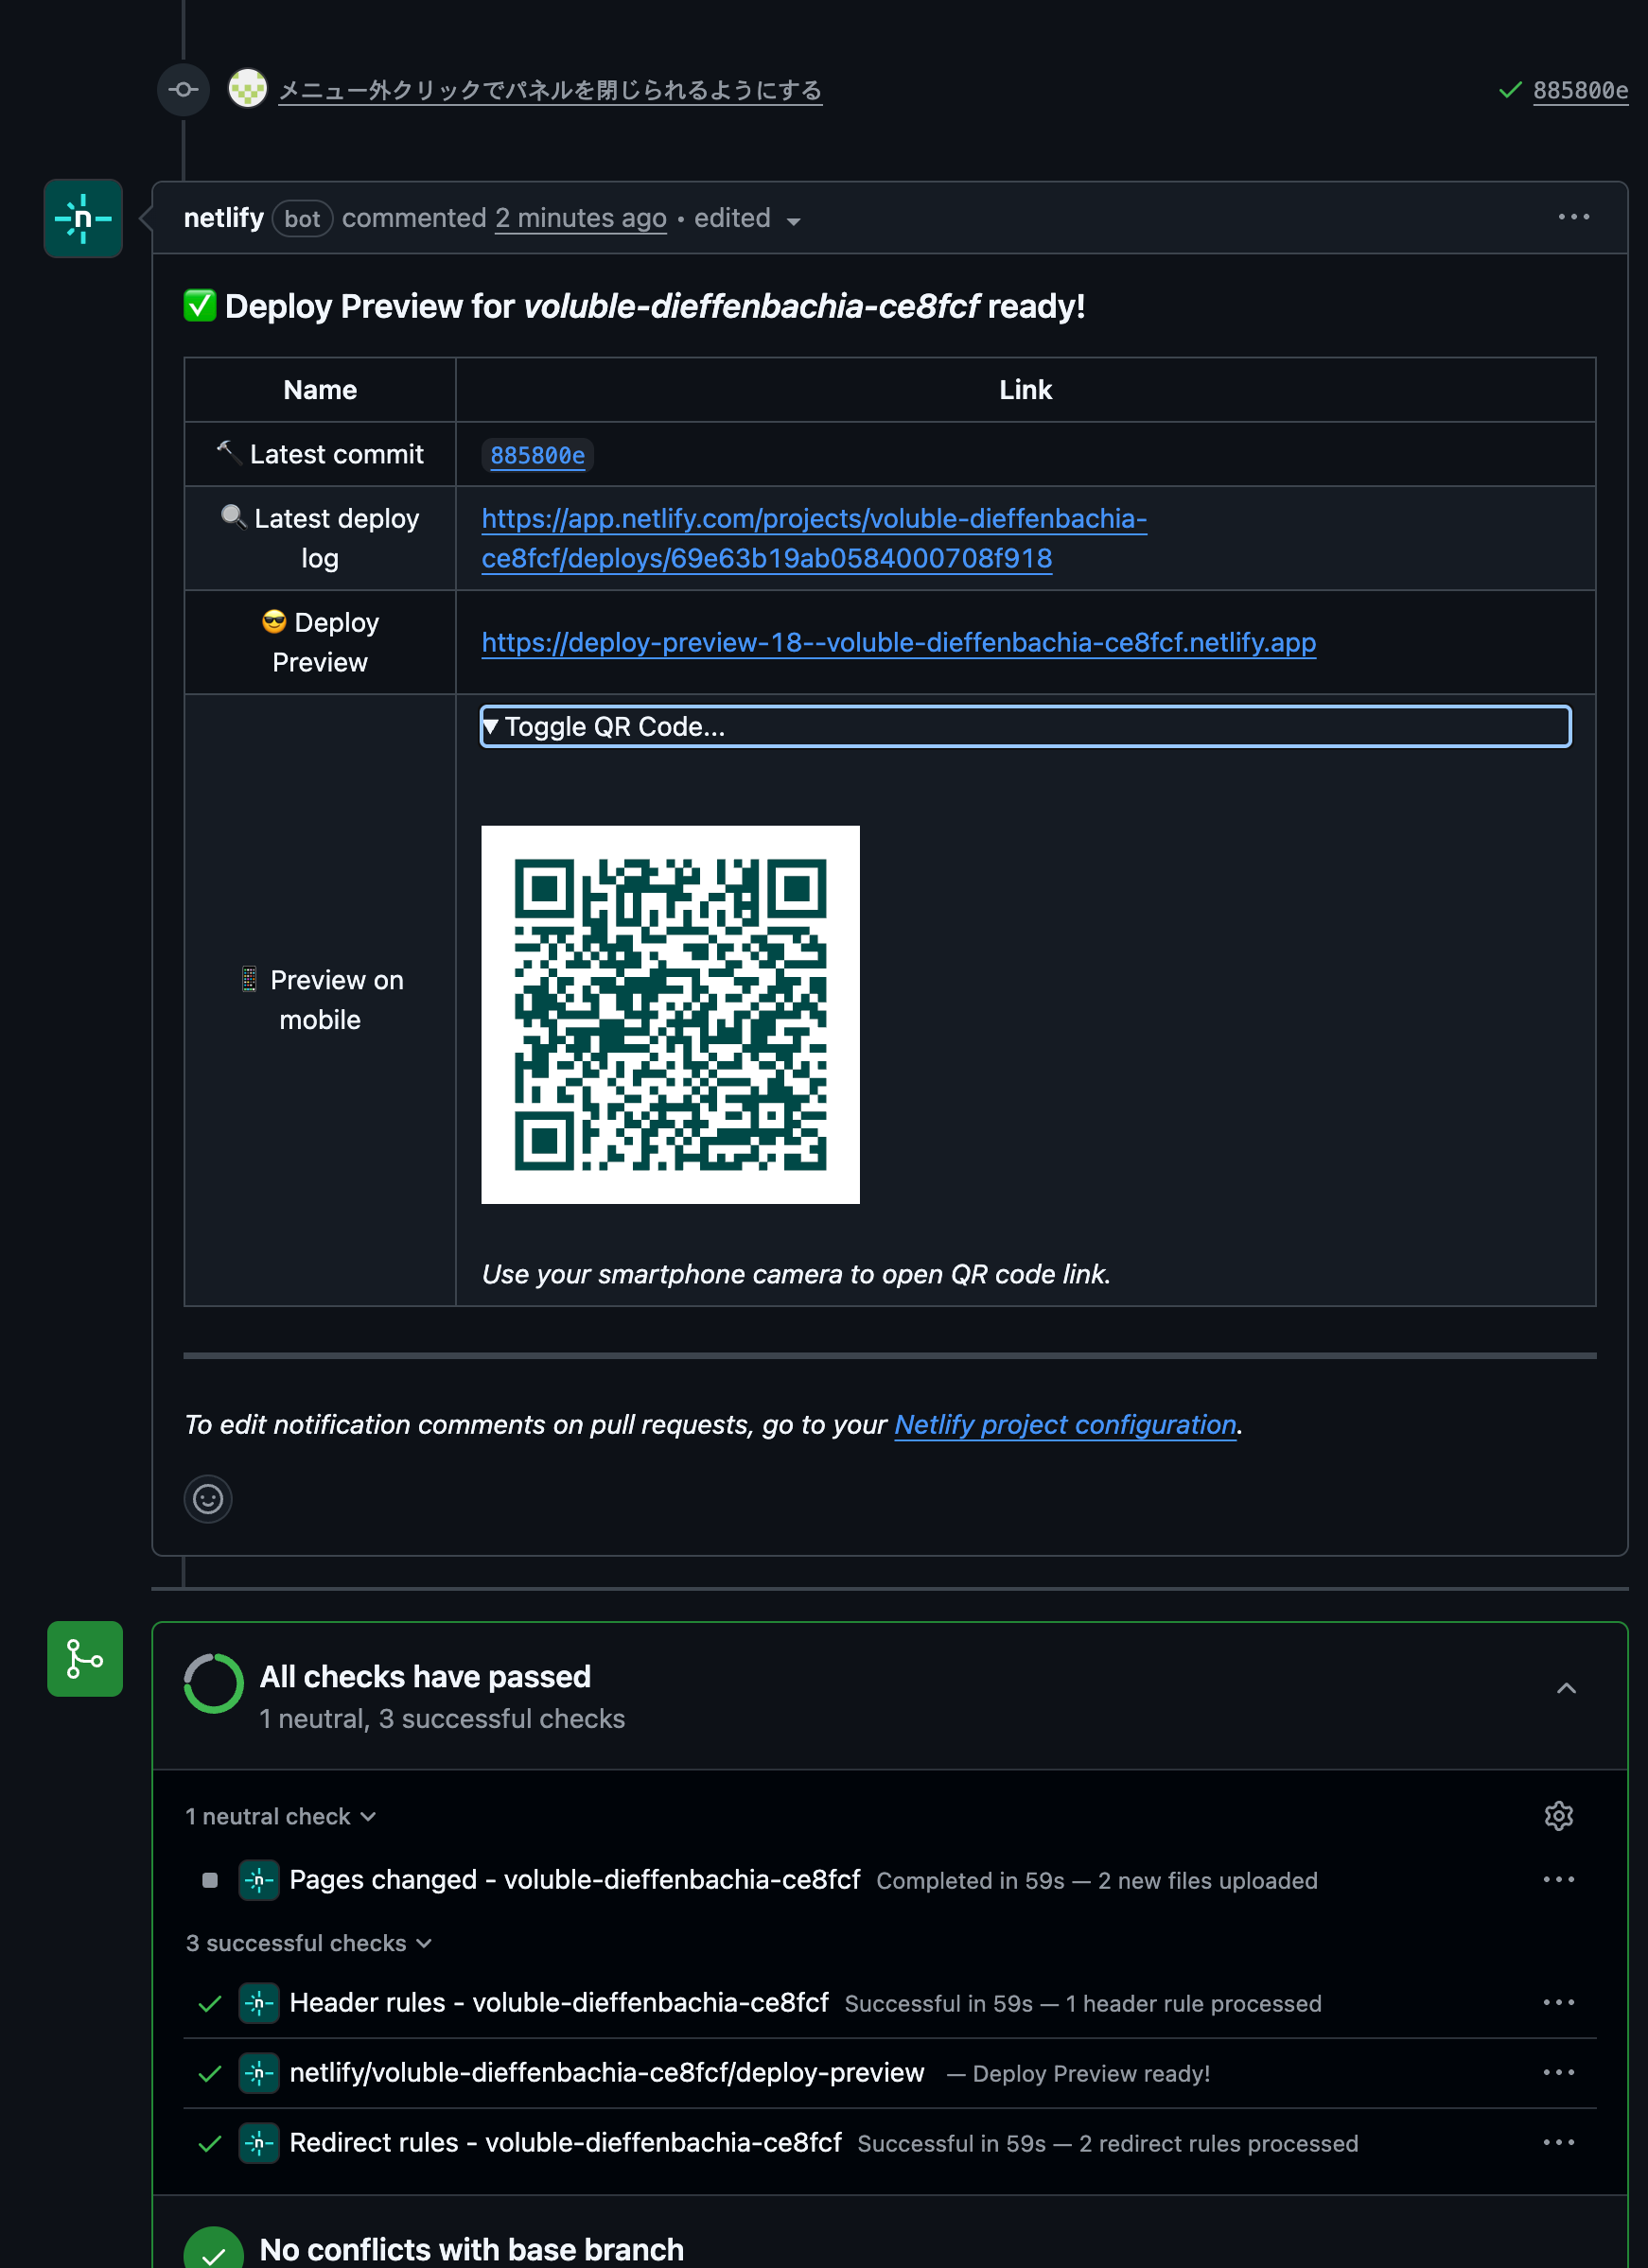Open the edited history dropdown

(x=747, y=219)
